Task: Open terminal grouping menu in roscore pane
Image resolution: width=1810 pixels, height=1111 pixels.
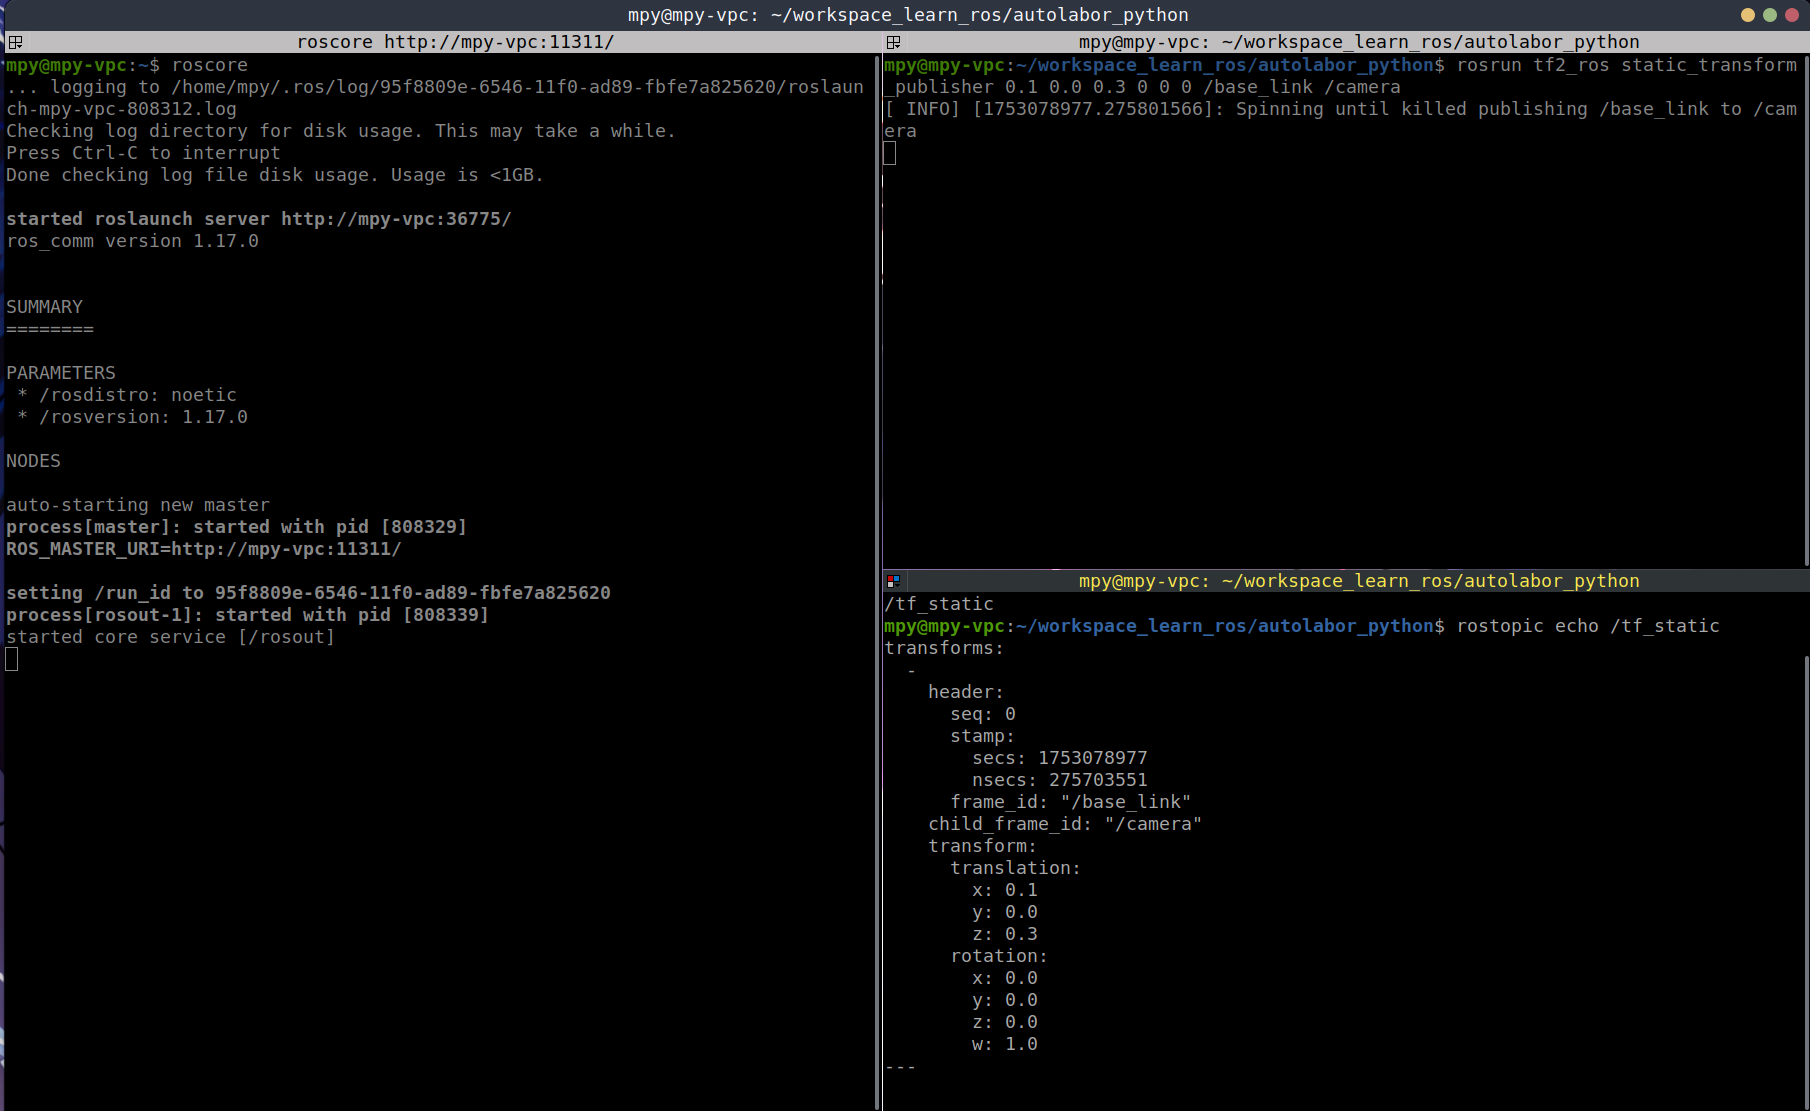Action: click(x=15, y=42)
